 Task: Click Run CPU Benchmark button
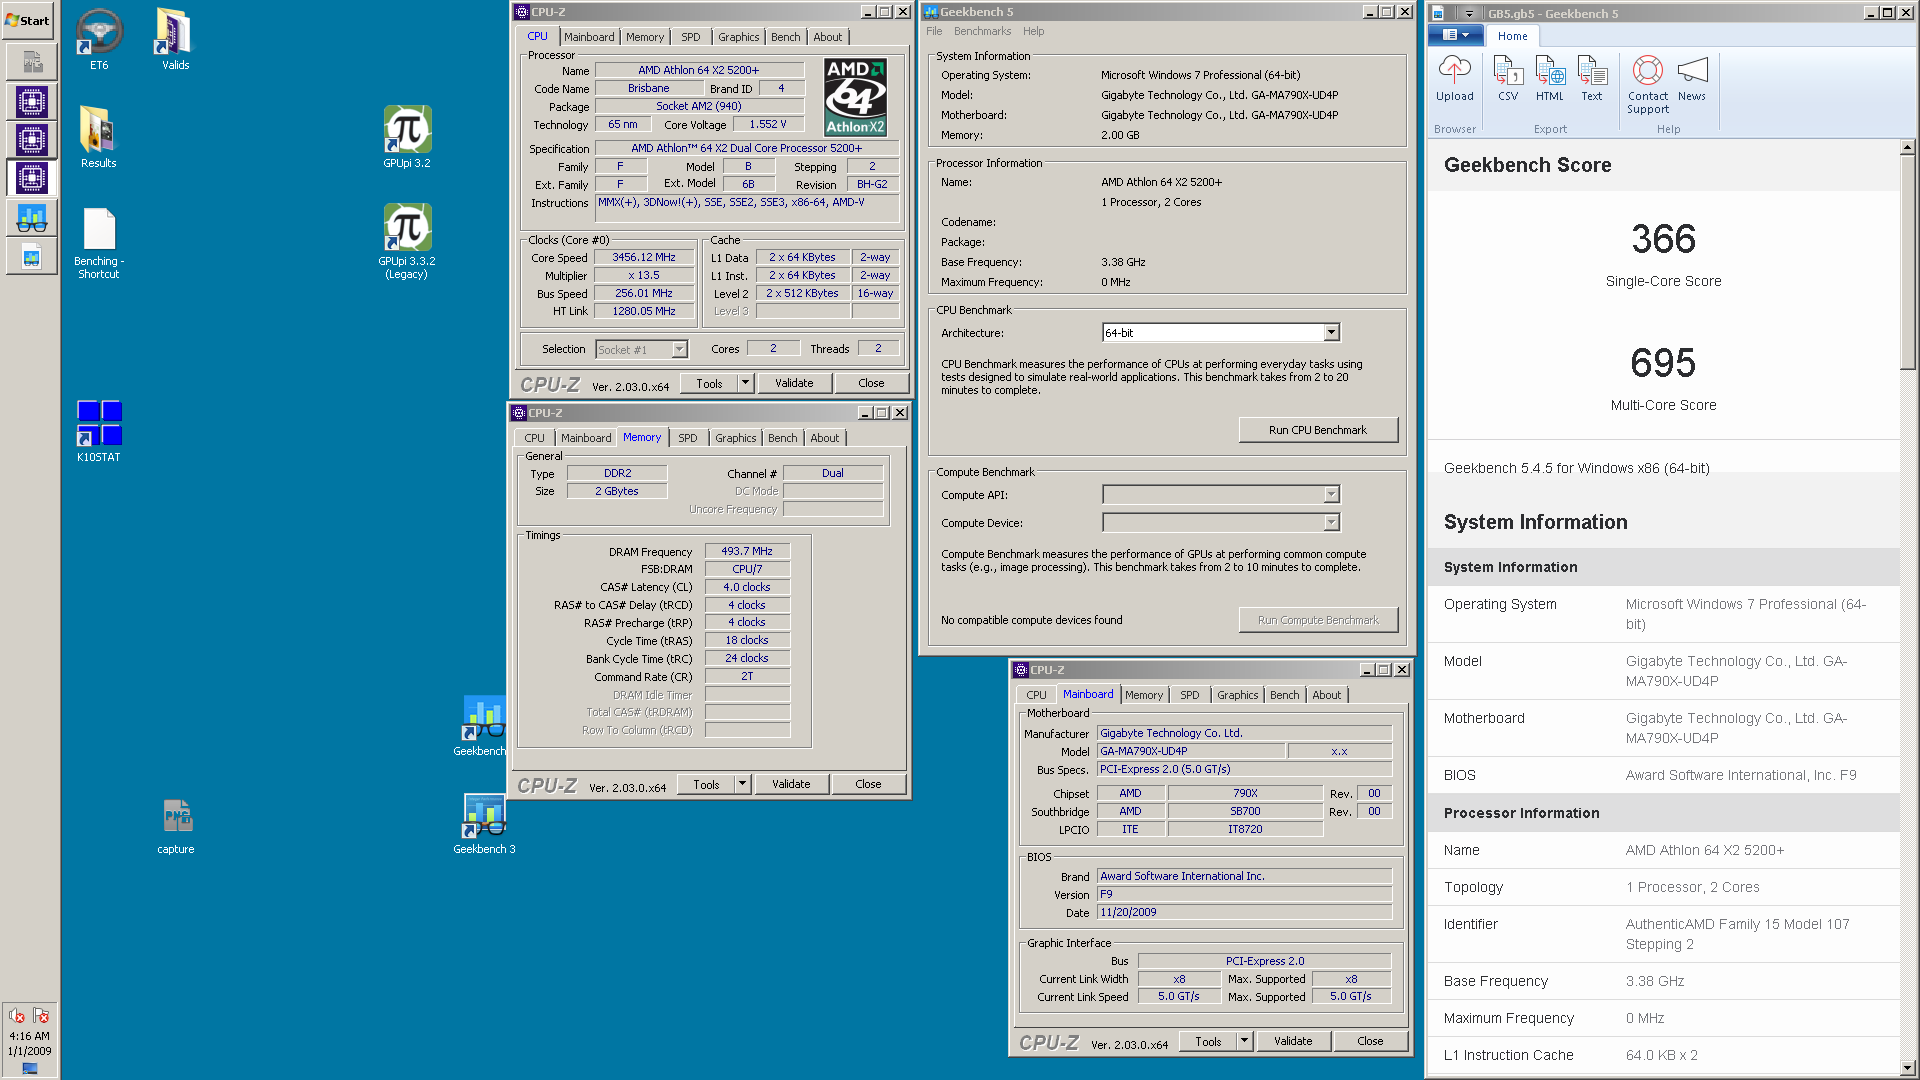coord(1318,430)
